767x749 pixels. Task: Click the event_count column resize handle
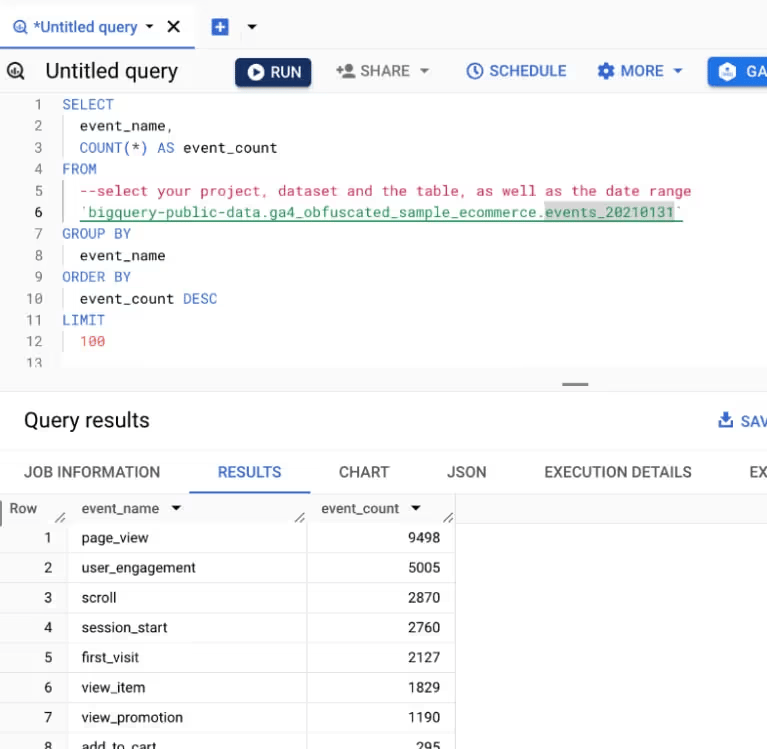(448, 517)
